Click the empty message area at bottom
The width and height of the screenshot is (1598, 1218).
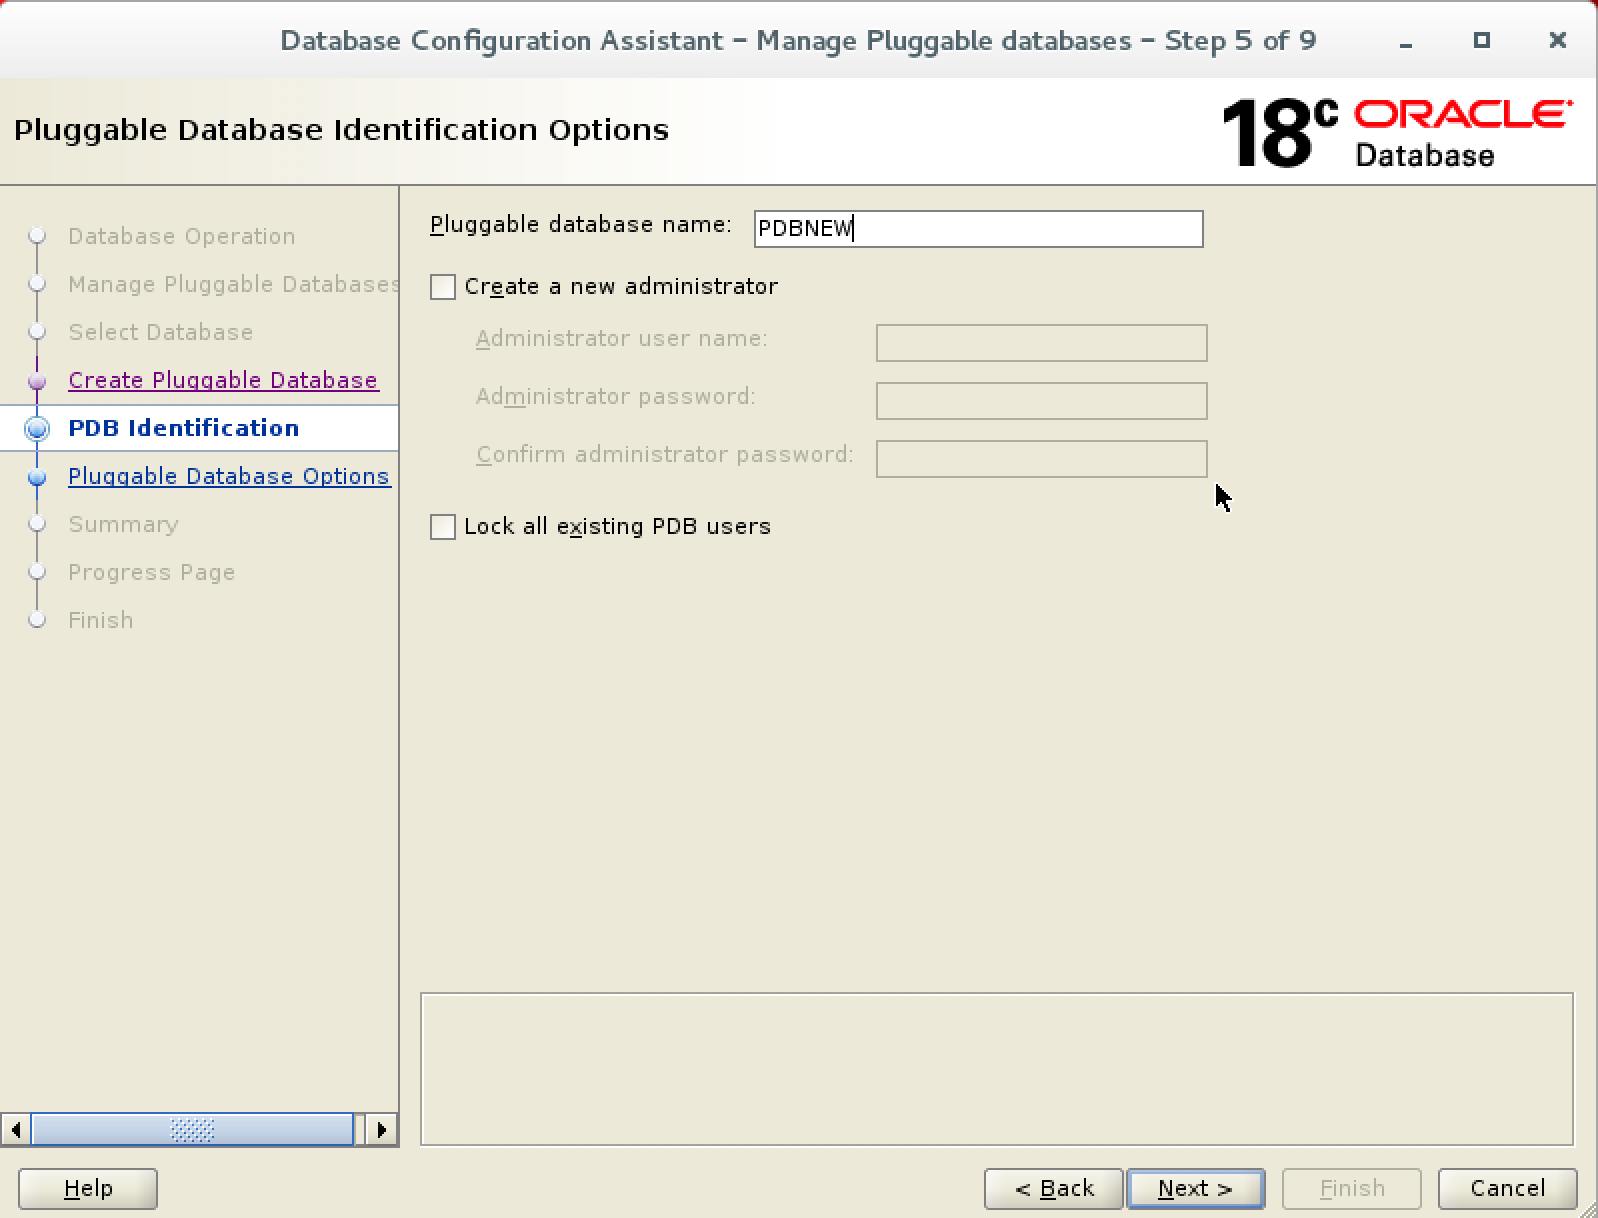(x=997, y=1069)
